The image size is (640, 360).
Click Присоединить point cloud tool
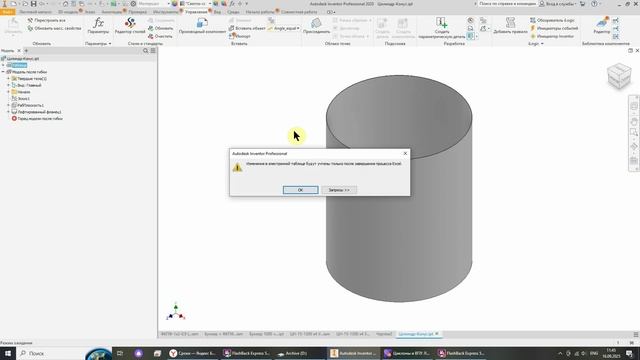316,26
